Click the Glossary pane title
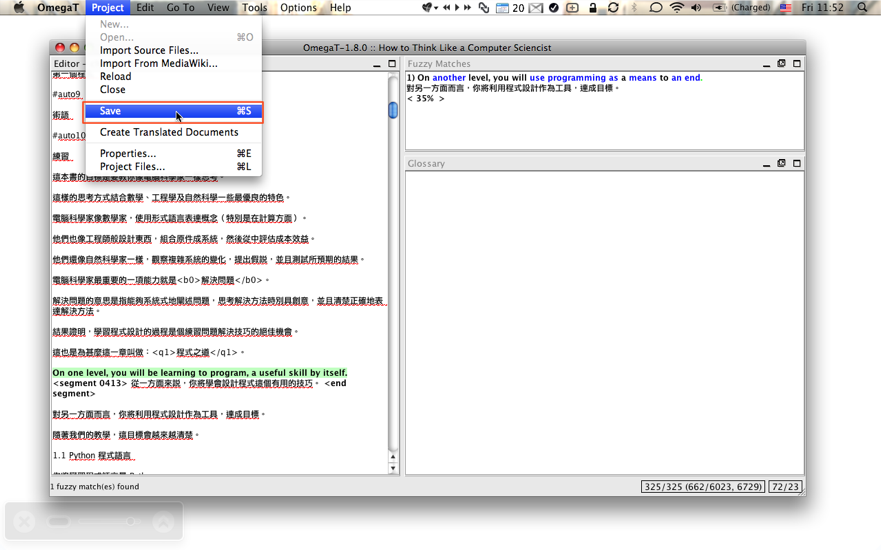This screenshot has width=881, height=550. click(426, 163)
